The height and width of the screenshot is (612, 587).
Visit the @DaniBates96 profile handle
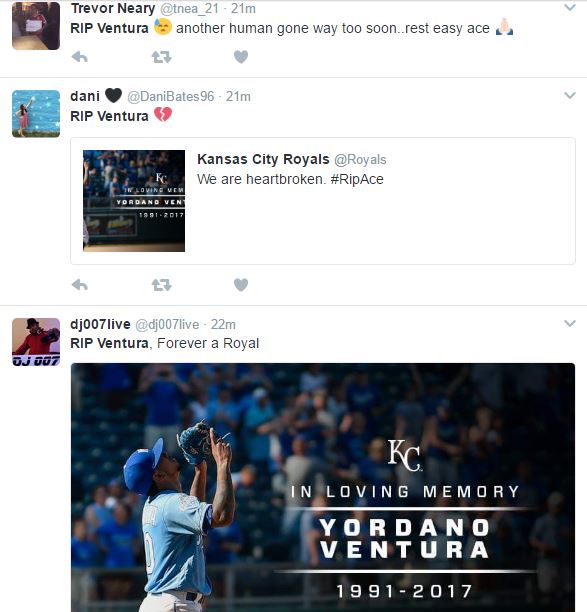pyautogui.click(x=171, y=96)
